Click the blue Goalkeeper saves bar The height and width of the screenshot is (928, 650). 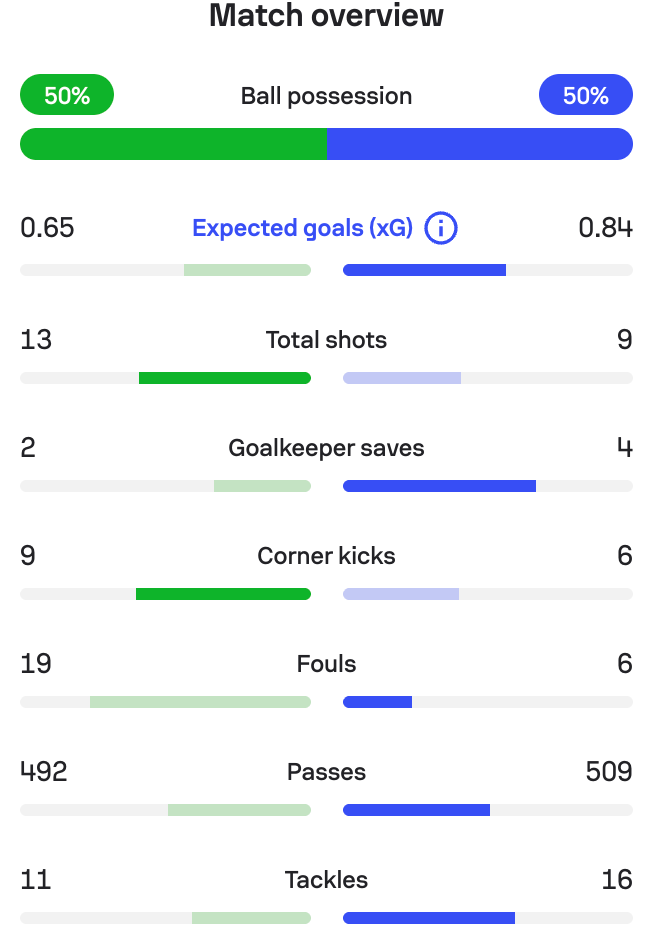(439, 486)
